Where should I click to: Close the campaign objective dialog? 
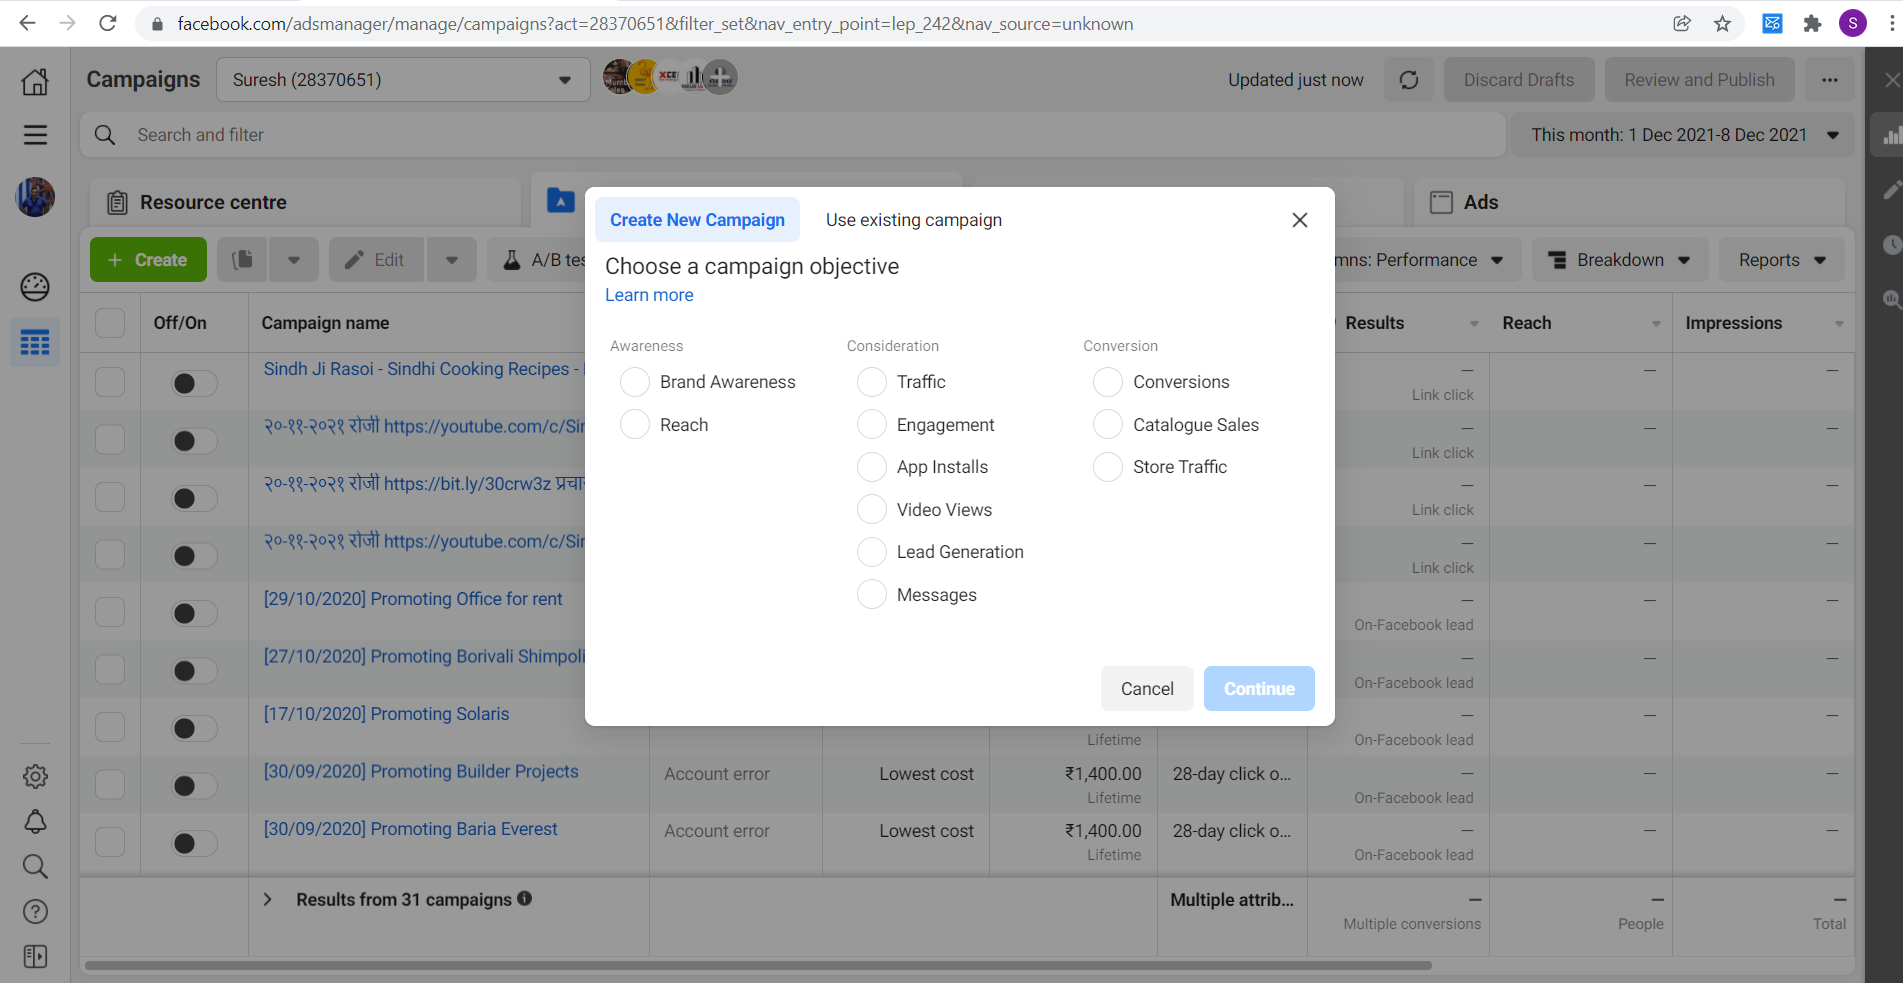(x=1300, y=220)
